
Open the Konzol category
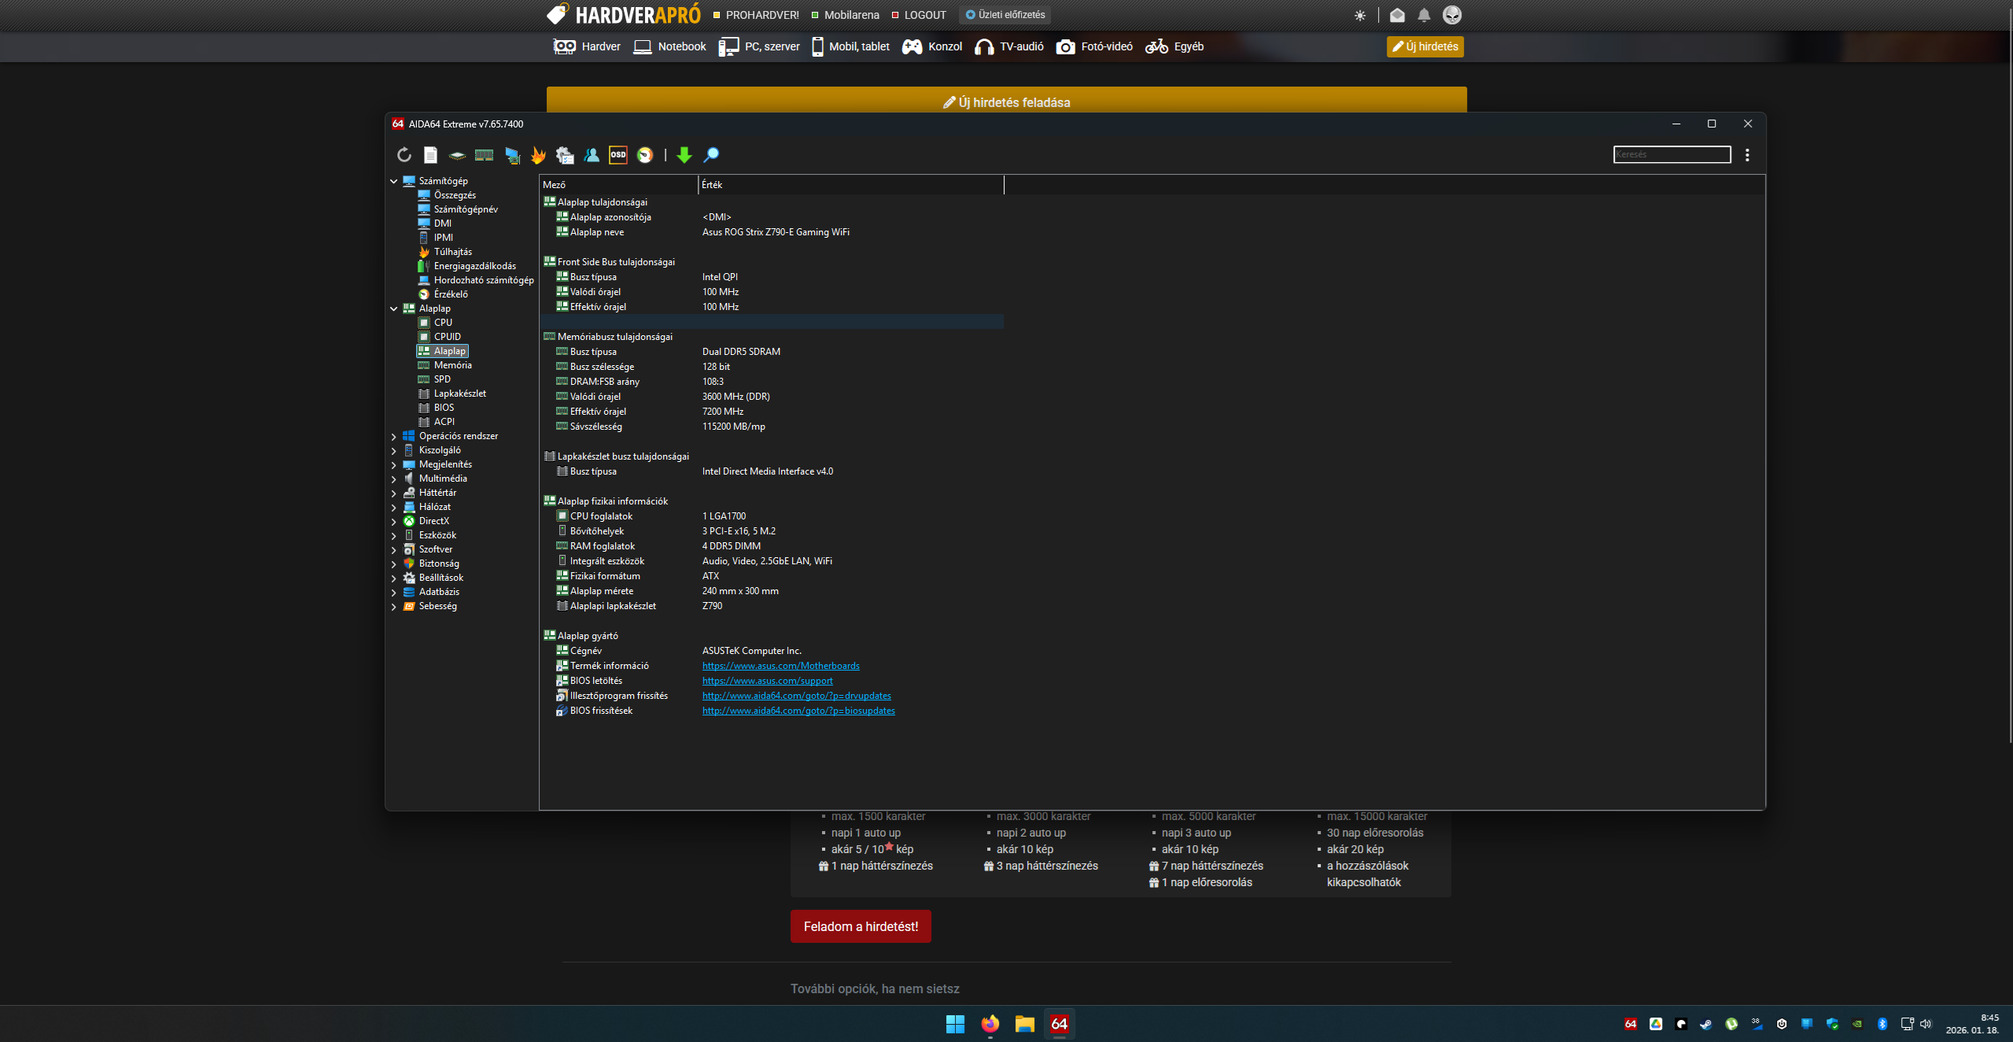point(932,47)
